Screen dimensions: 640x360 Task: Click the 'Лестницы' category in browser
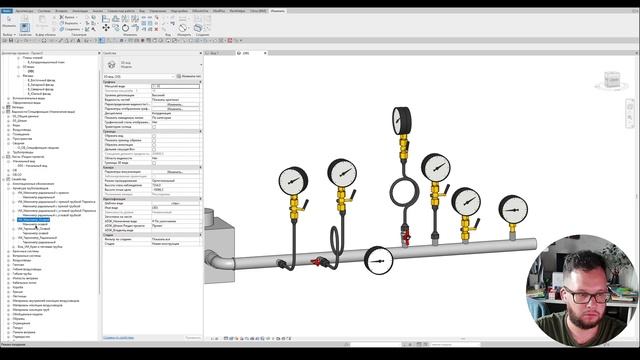[20, 296]
